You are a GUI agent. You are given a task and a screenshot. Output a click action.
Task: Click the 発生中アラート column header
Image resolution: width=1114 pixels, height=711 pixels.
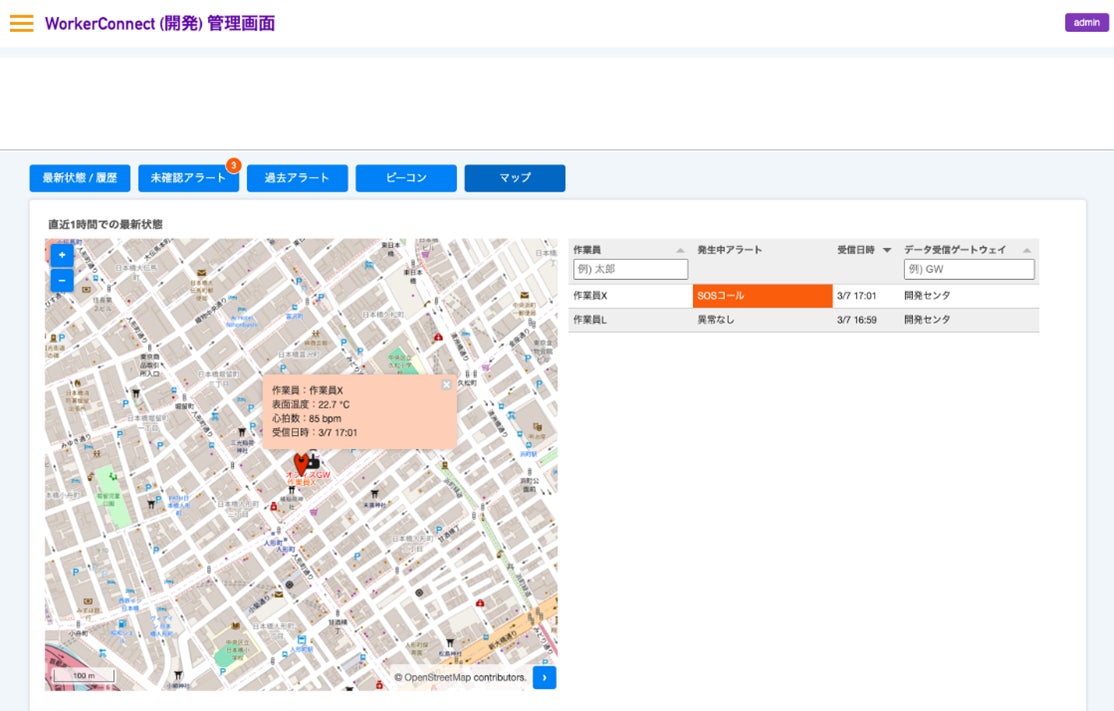(x=730, y=250)
